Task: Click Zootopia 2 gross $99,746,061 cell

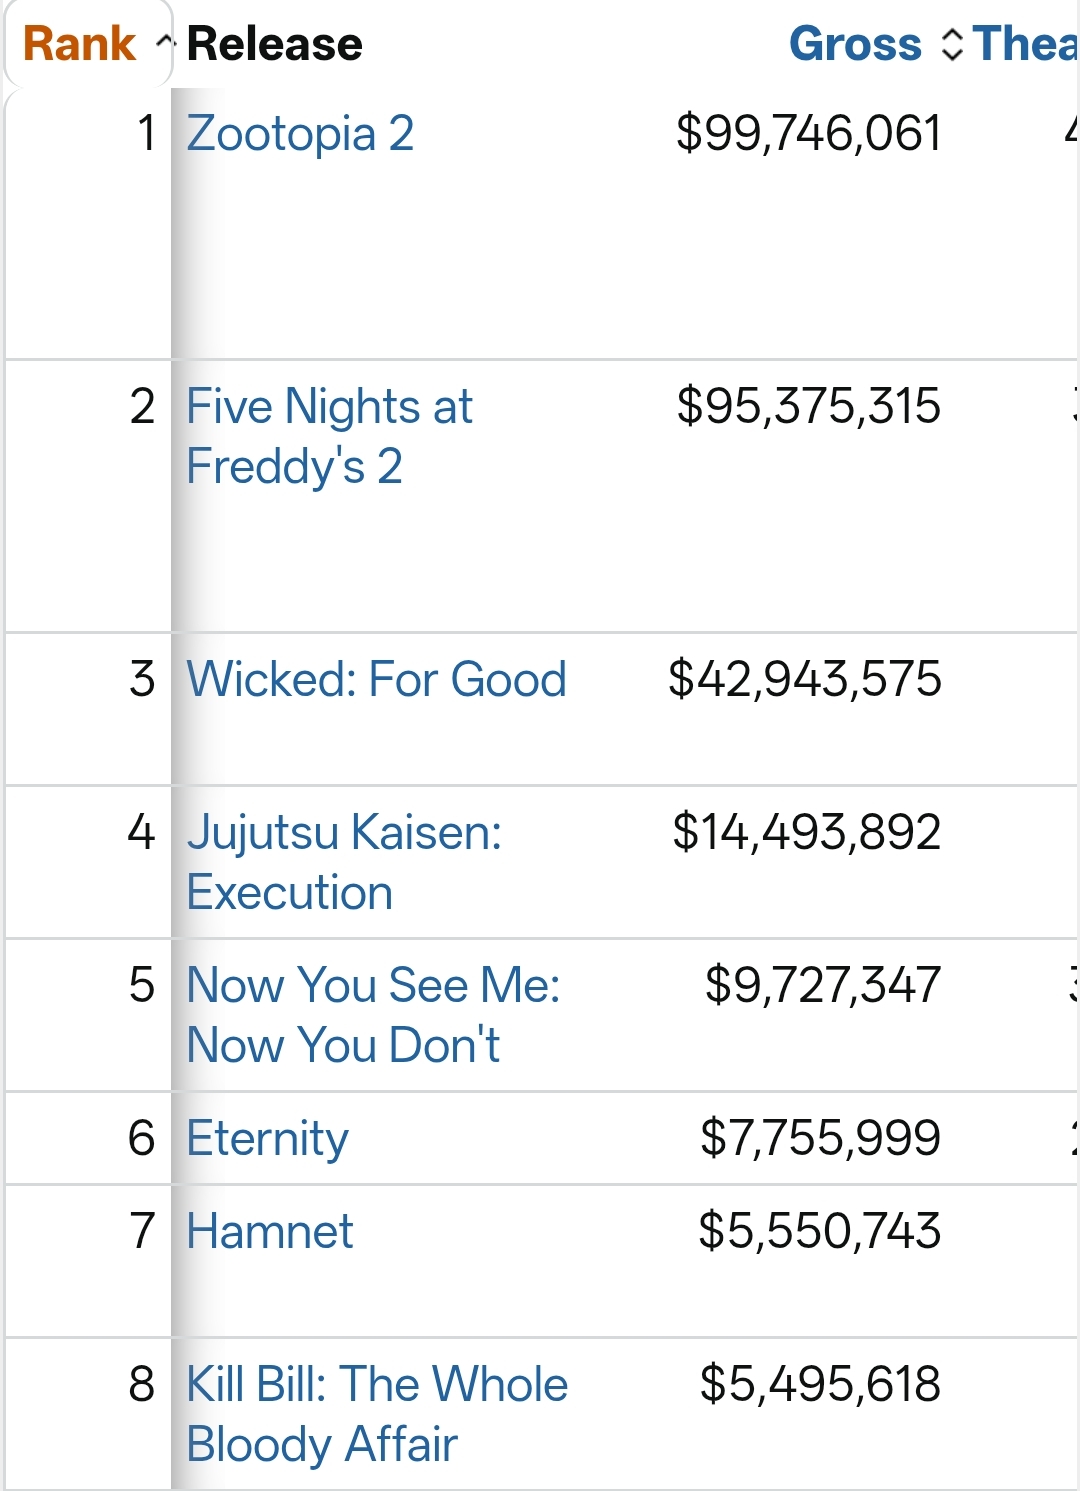Action: coord(808,134)
